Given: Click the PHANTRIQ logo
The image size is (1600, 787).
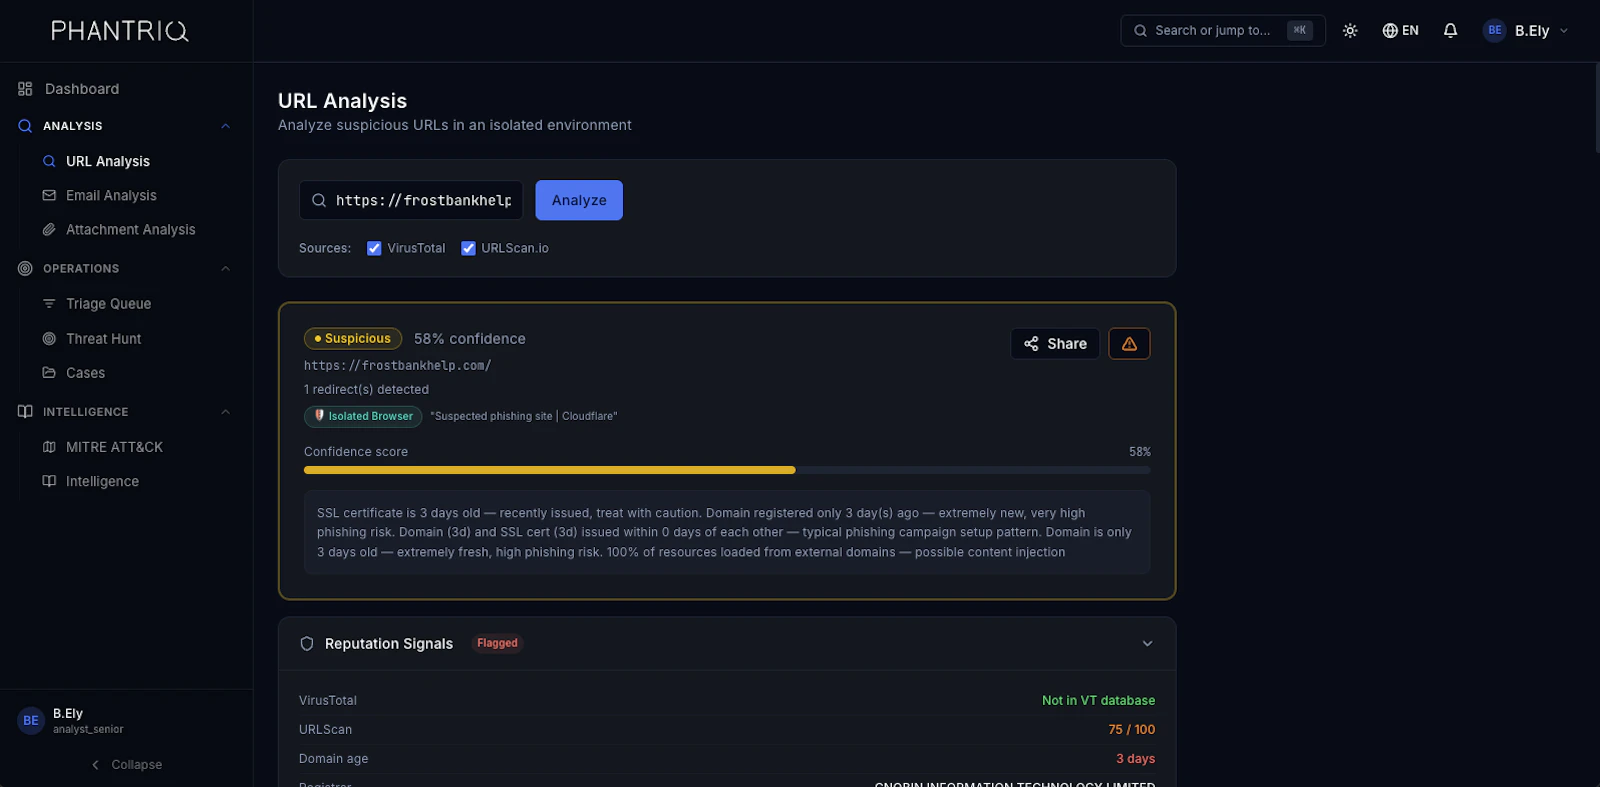Looking at the screenshot, I should pos(120,31).
